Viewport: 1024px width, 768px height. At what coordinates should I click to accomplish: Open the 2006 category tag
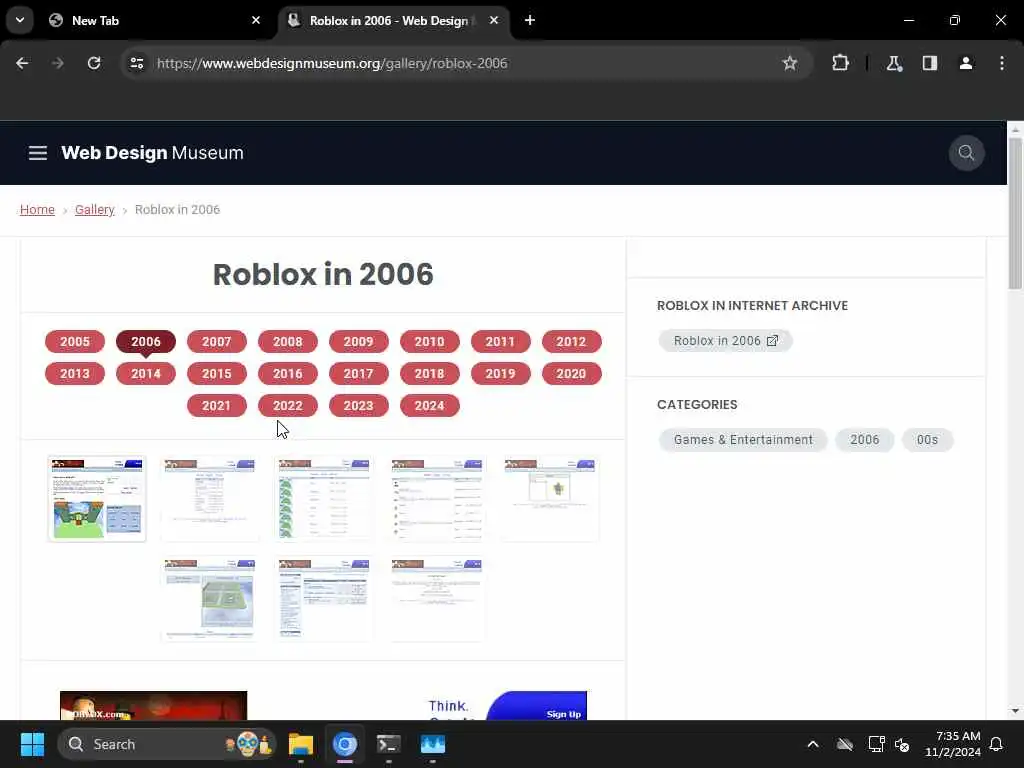click(865, 440)
